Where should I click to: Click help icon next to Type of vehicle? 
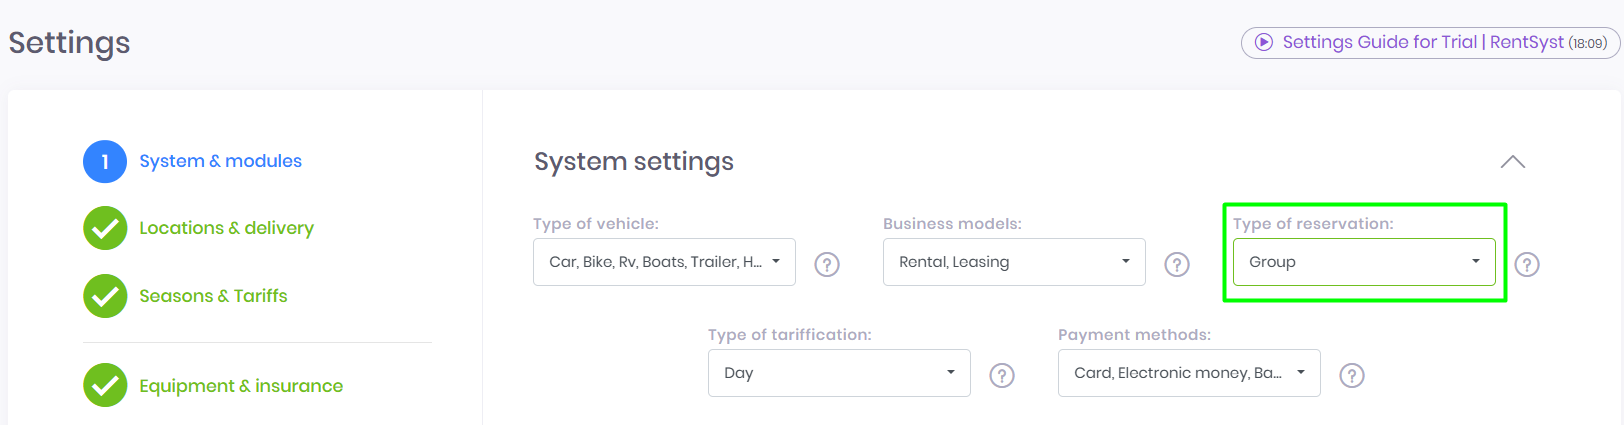coord(827,264)
